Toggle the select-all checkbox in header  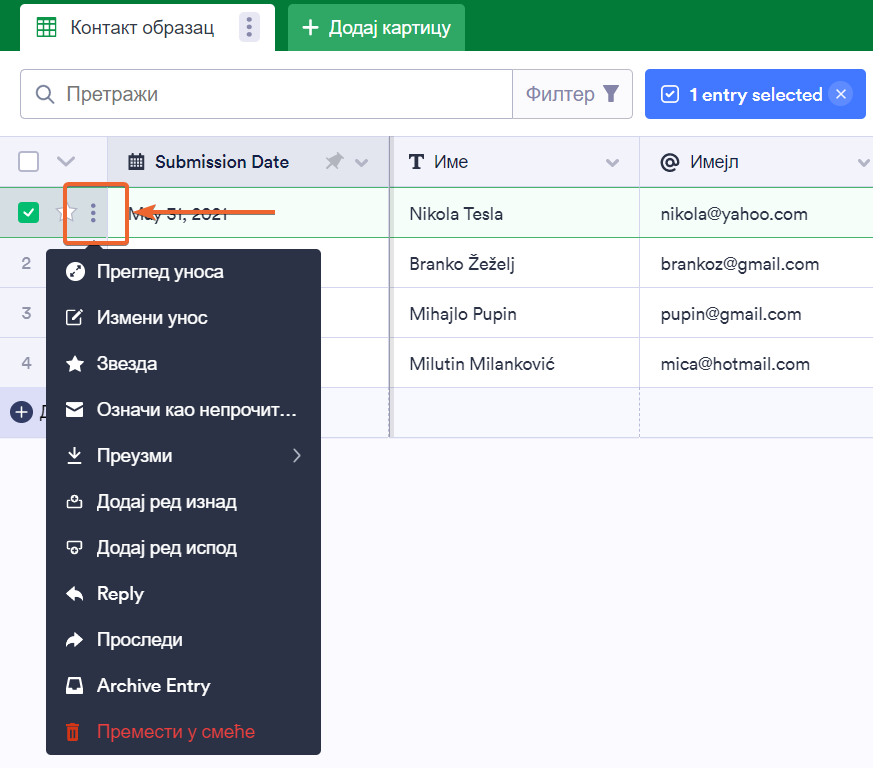pyautogui.click(x=29, y=162)
